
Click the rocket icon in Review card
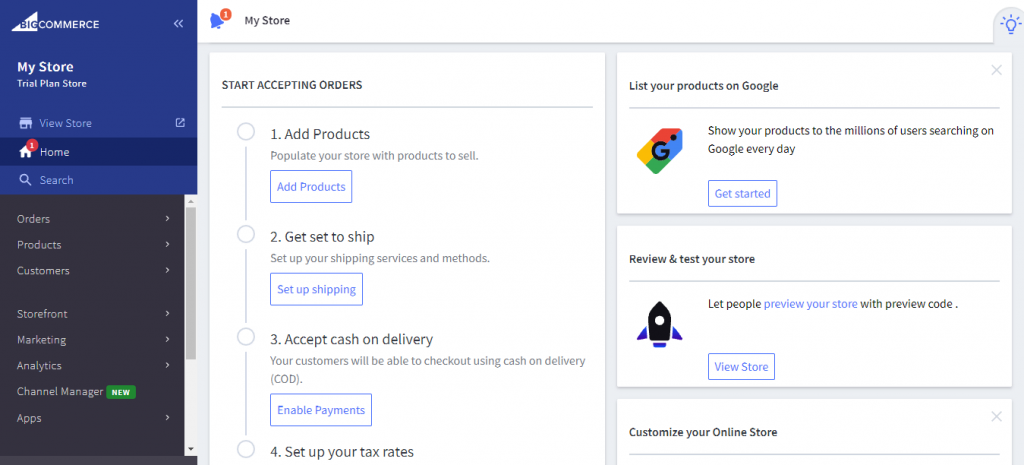tap(659, 323)
